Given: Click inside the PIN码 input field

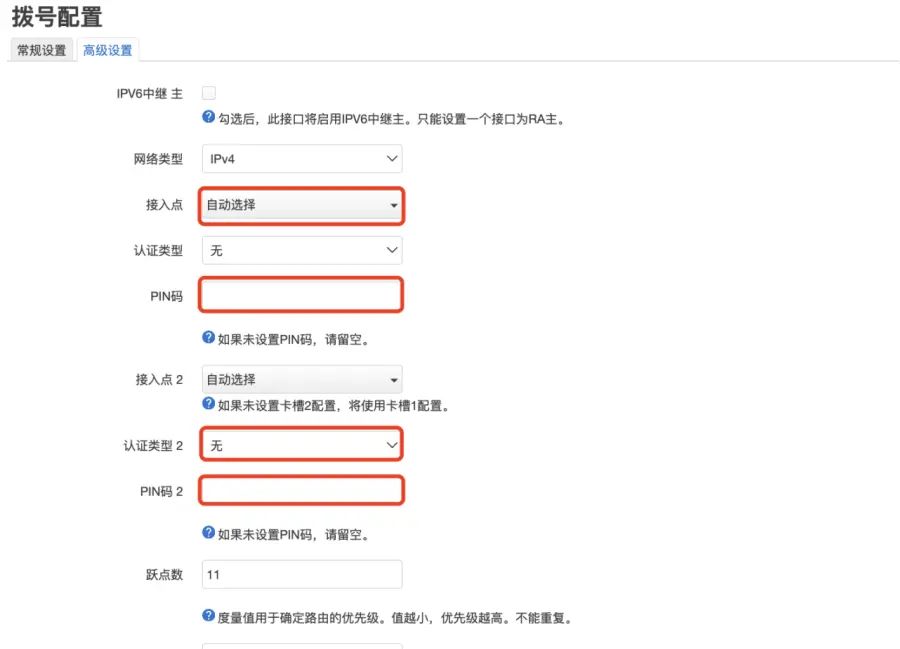Looking at the screenshot, I should tap(302, 294).
